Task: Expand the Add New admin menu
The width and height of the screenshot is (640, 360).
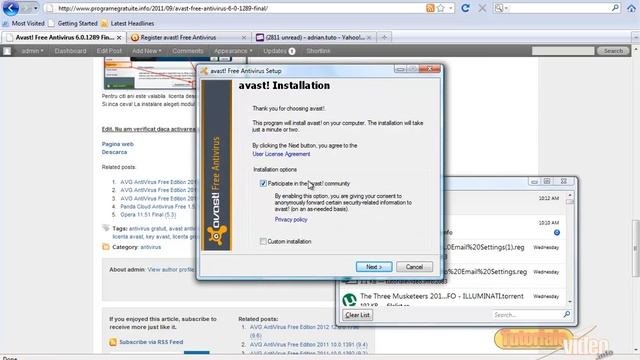Action: click(x=147, y=51)
